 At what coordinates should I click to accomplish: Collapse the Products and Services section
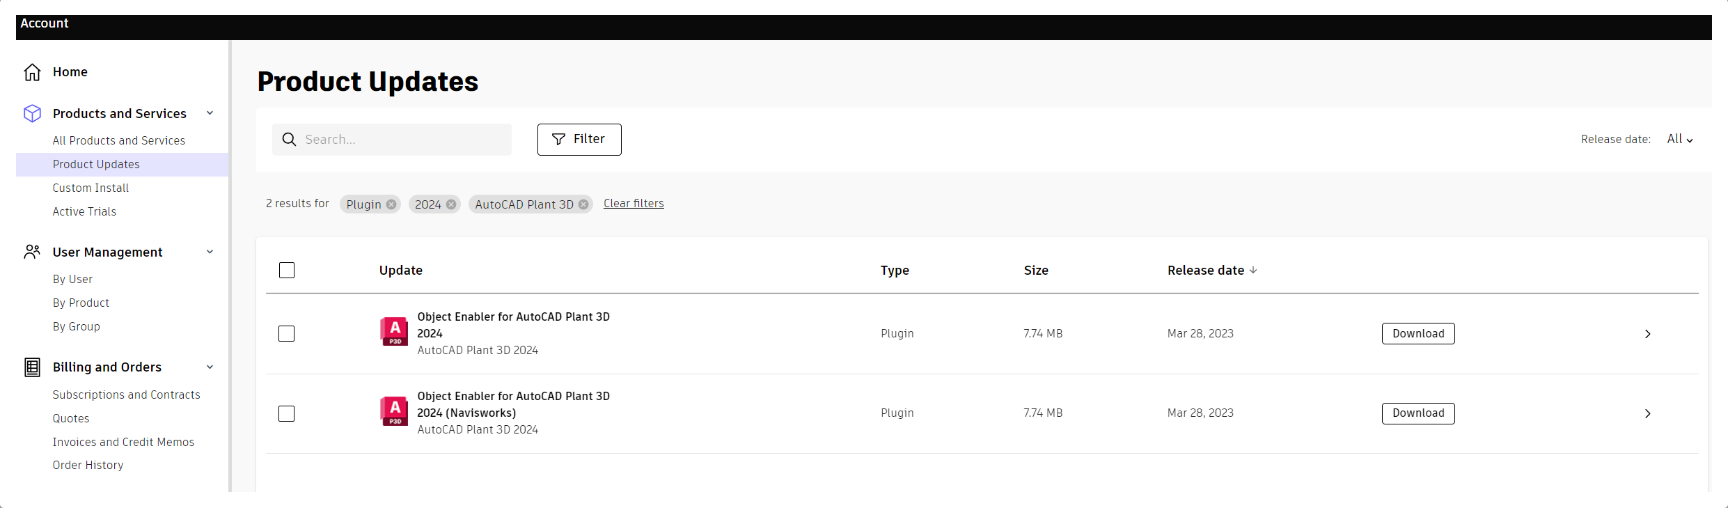tap(210, 113)
